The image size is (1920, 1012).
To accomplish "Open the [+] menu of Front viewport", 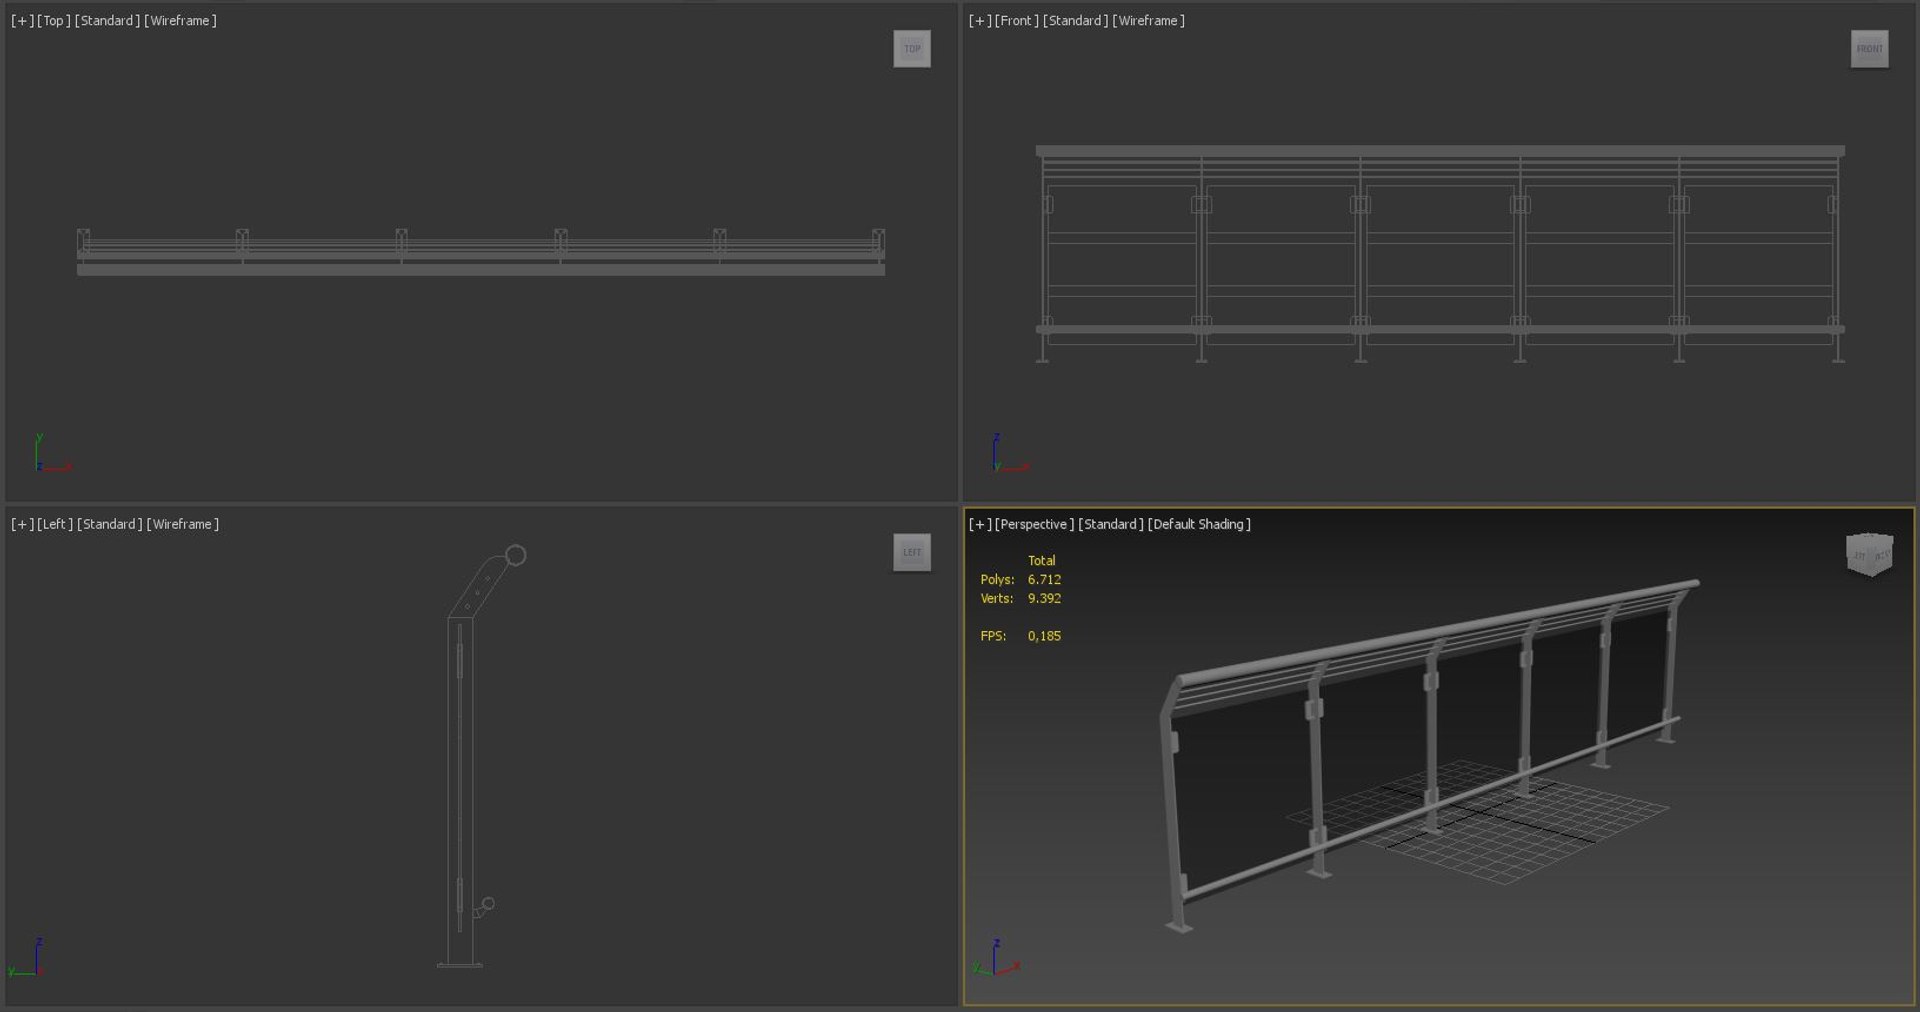I will click(x=980, y=20).
